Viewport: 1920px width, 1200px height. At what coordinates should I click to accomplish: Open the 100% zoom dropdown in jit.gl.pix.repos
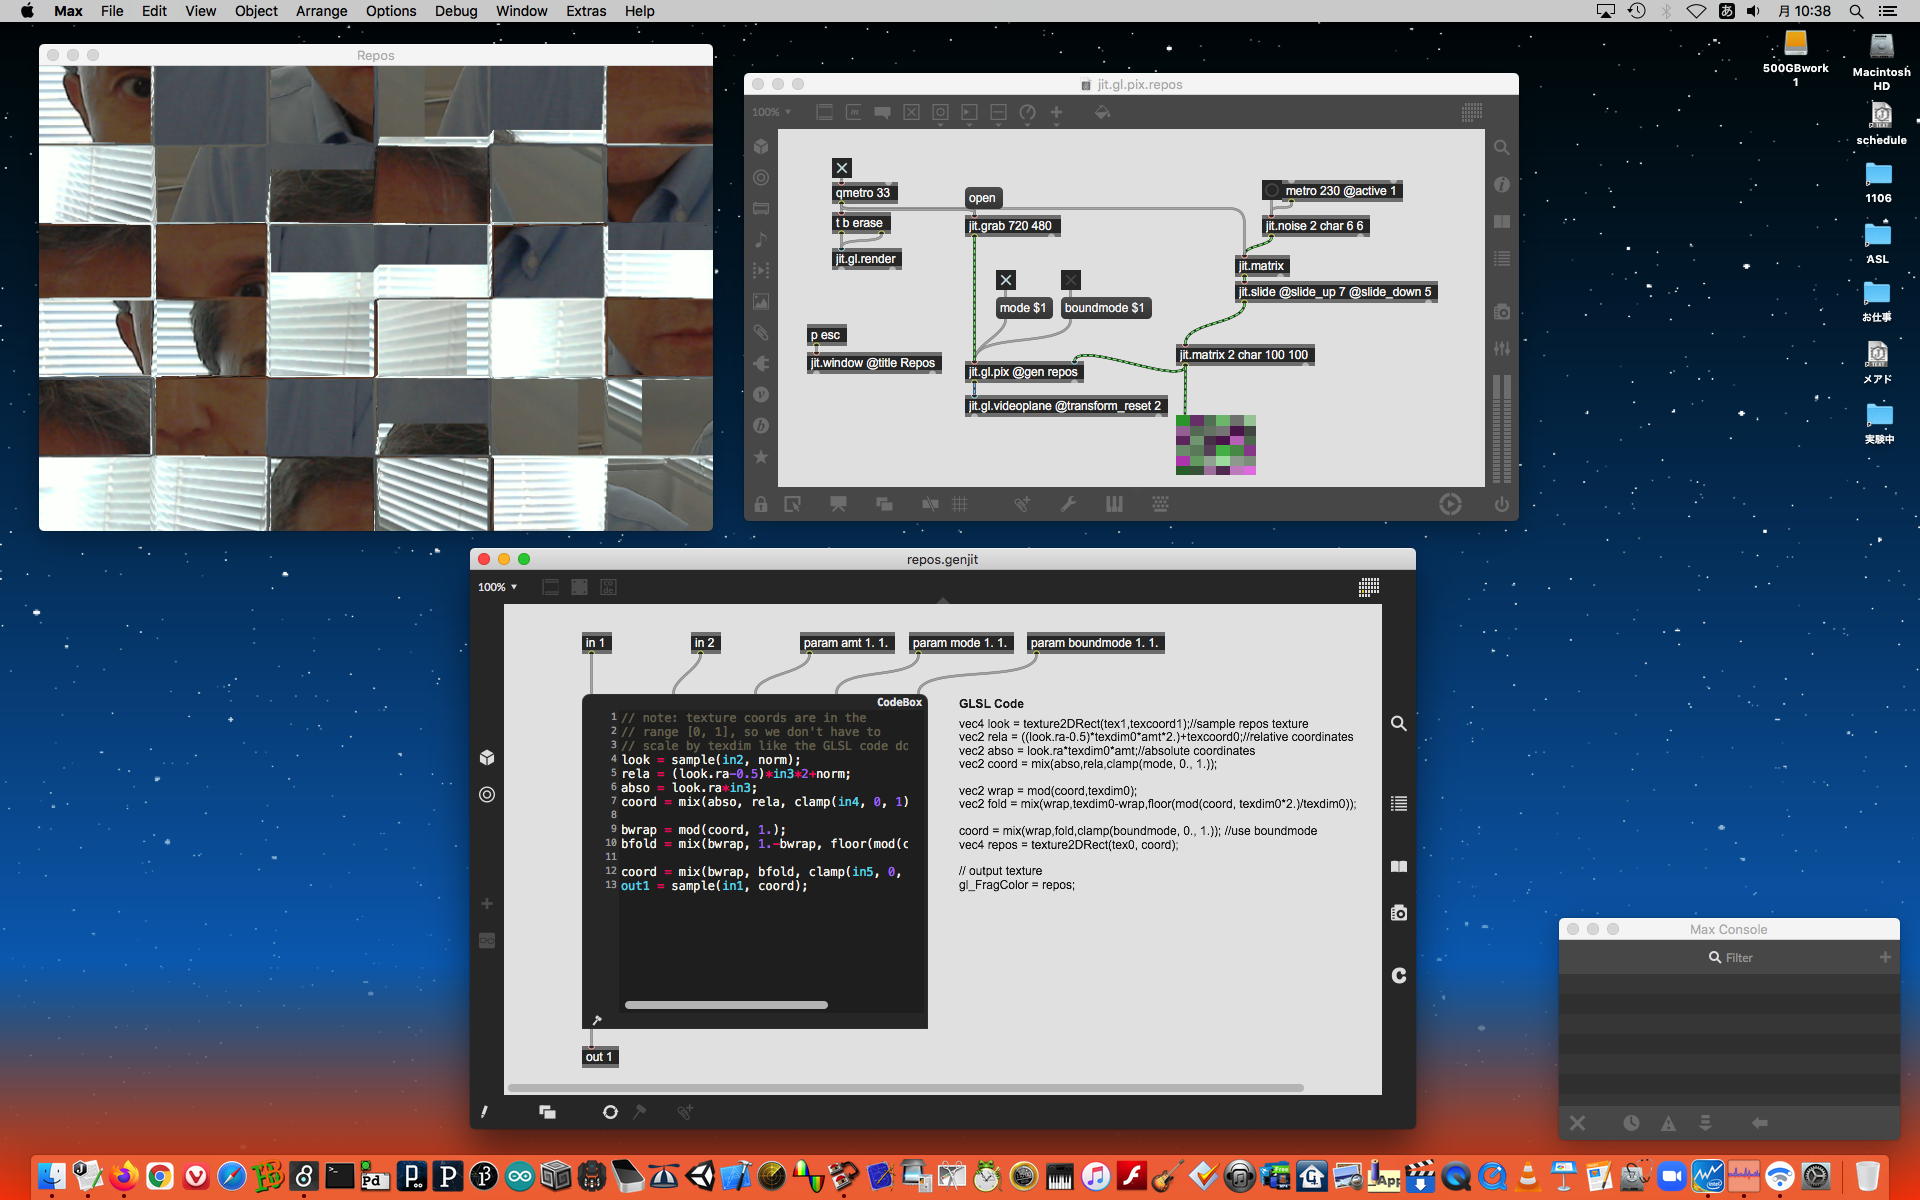(x=771, y=112)
